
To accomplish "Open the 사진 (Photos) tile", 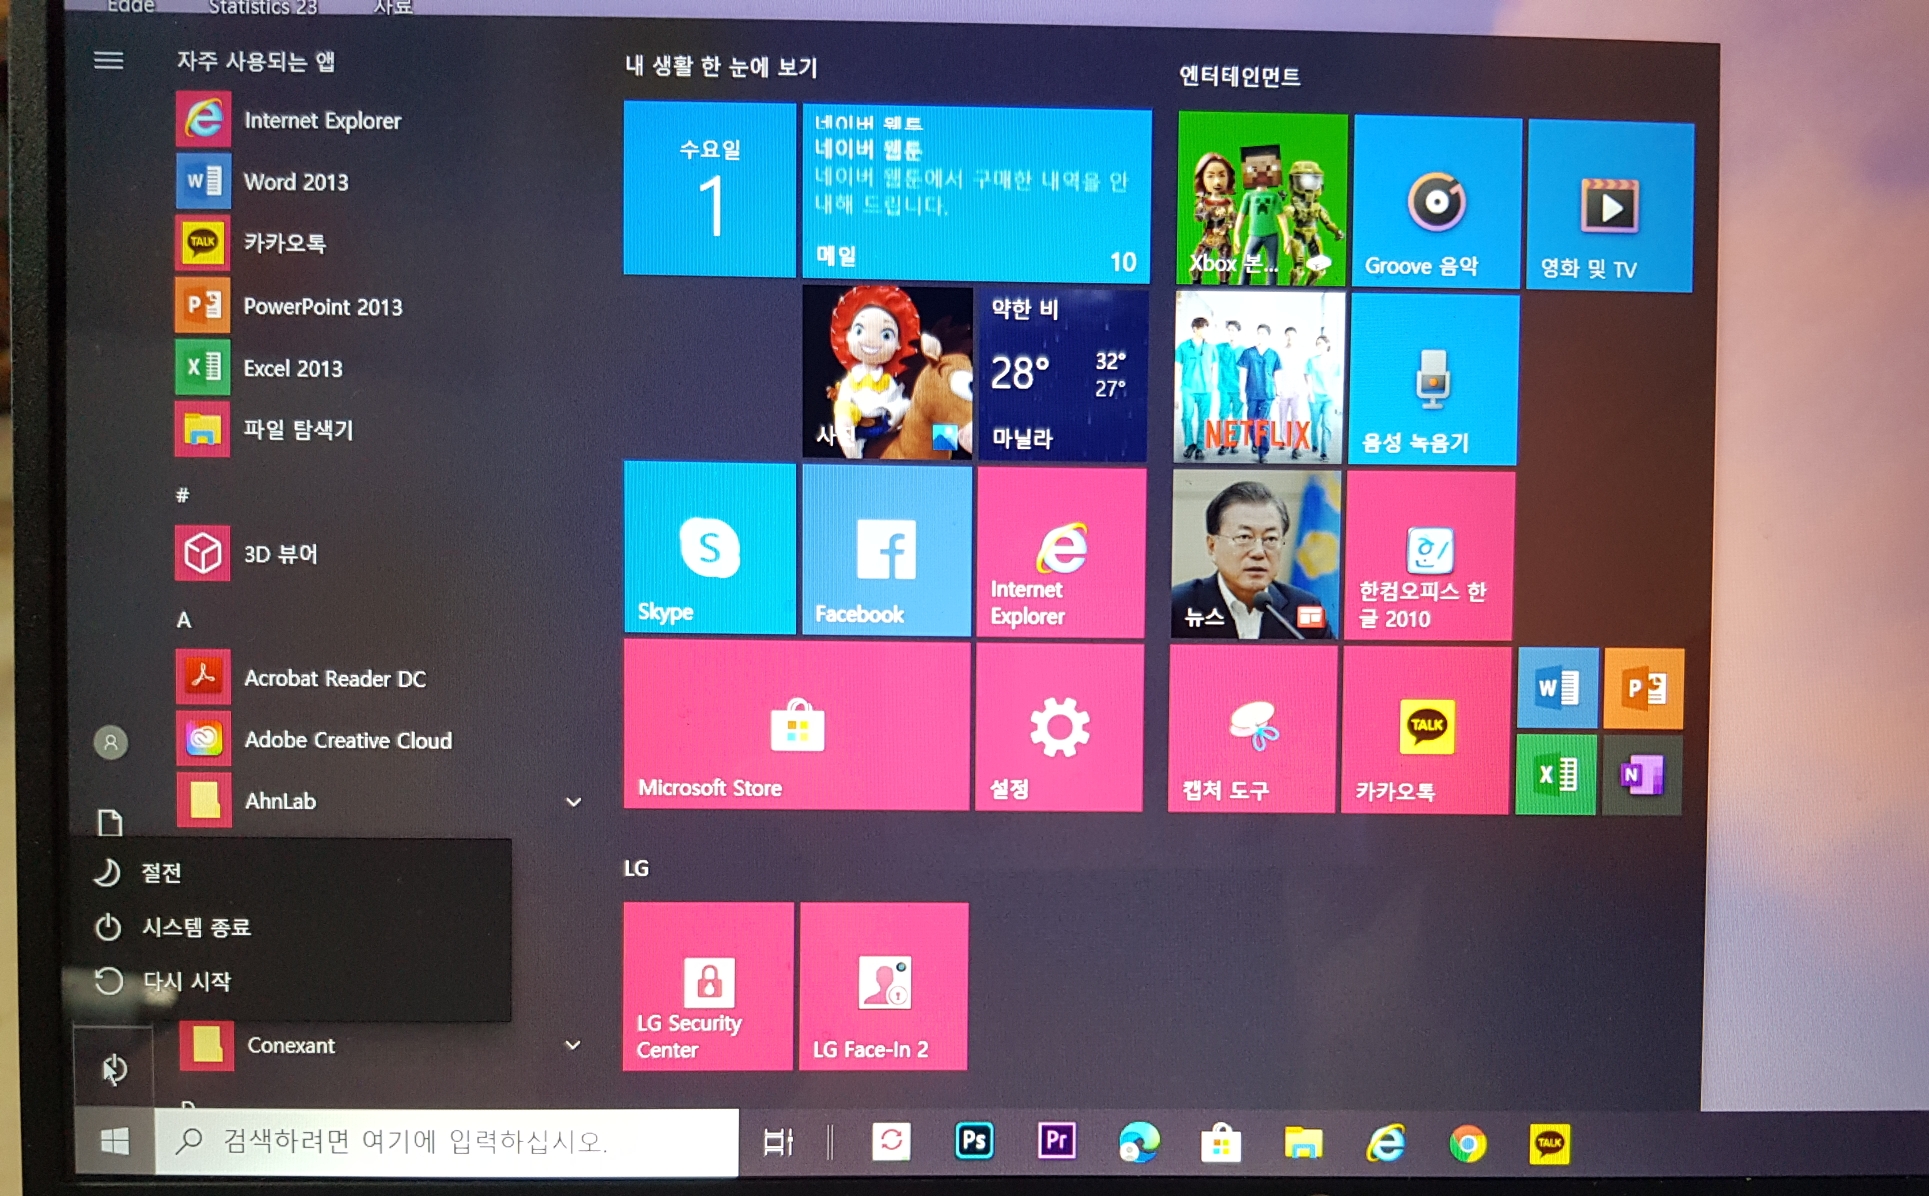I will [x=887, y=373].
